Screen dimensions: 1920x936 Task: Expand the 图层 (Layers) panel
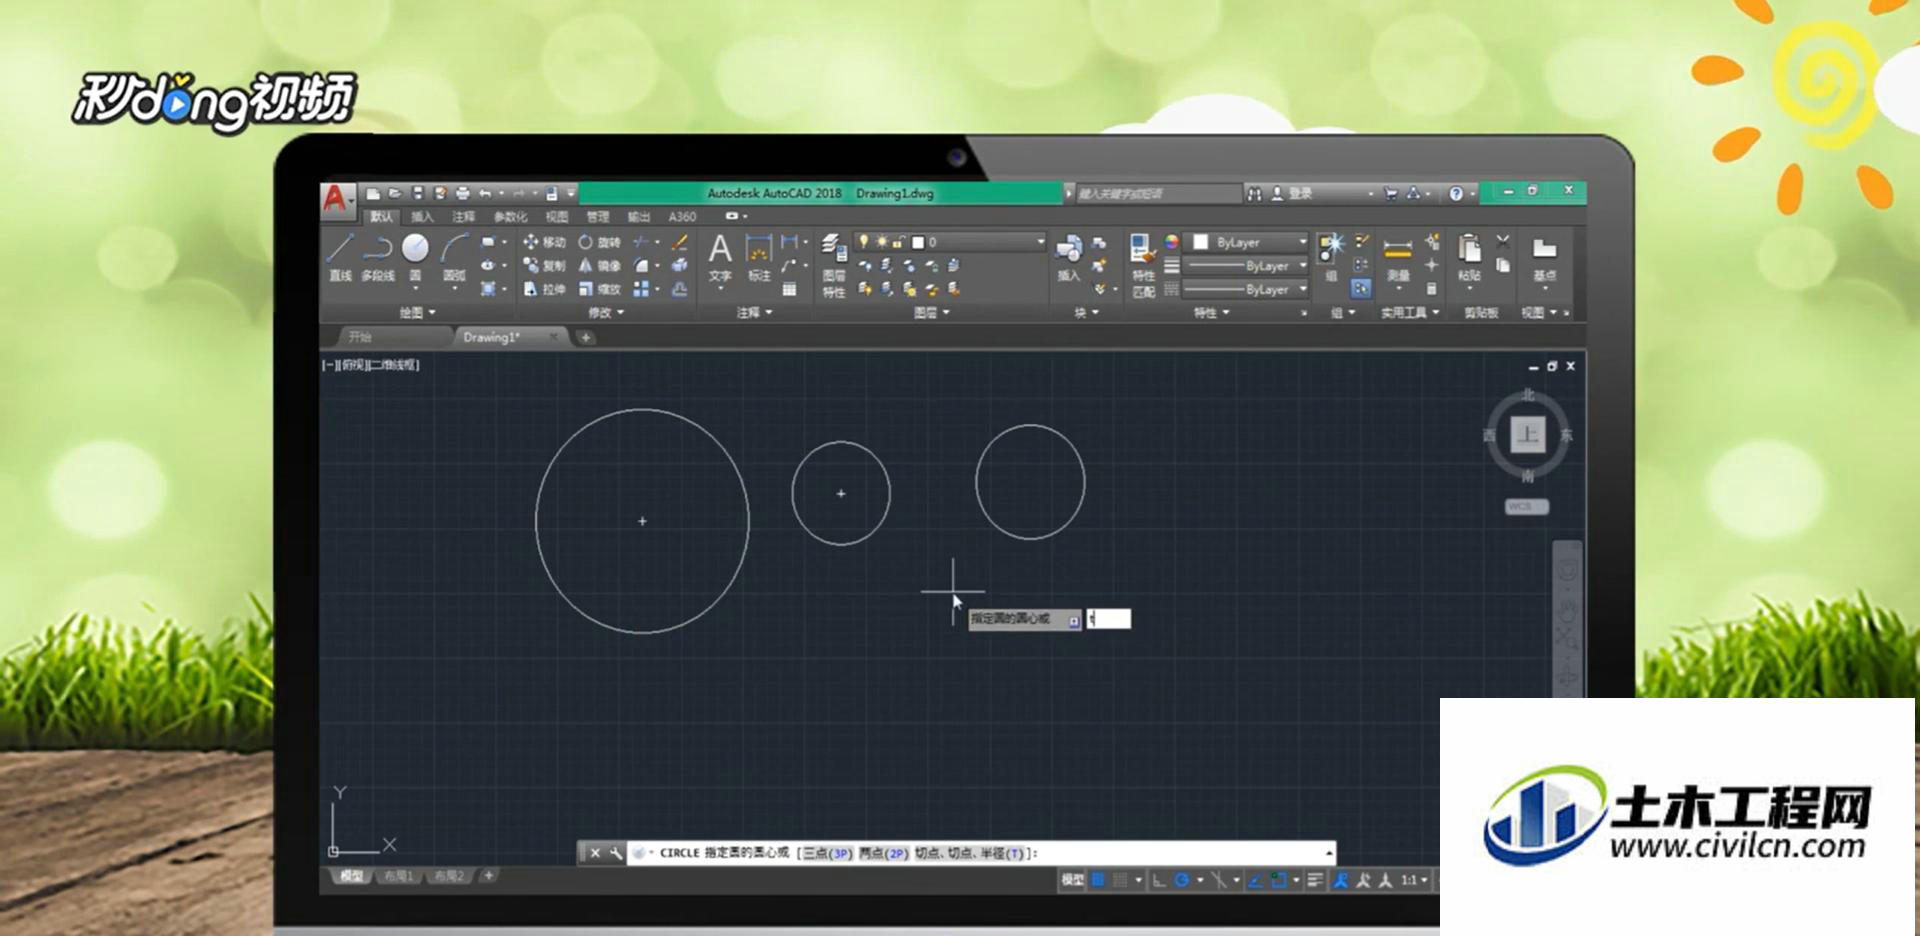(x=932, y=313)
